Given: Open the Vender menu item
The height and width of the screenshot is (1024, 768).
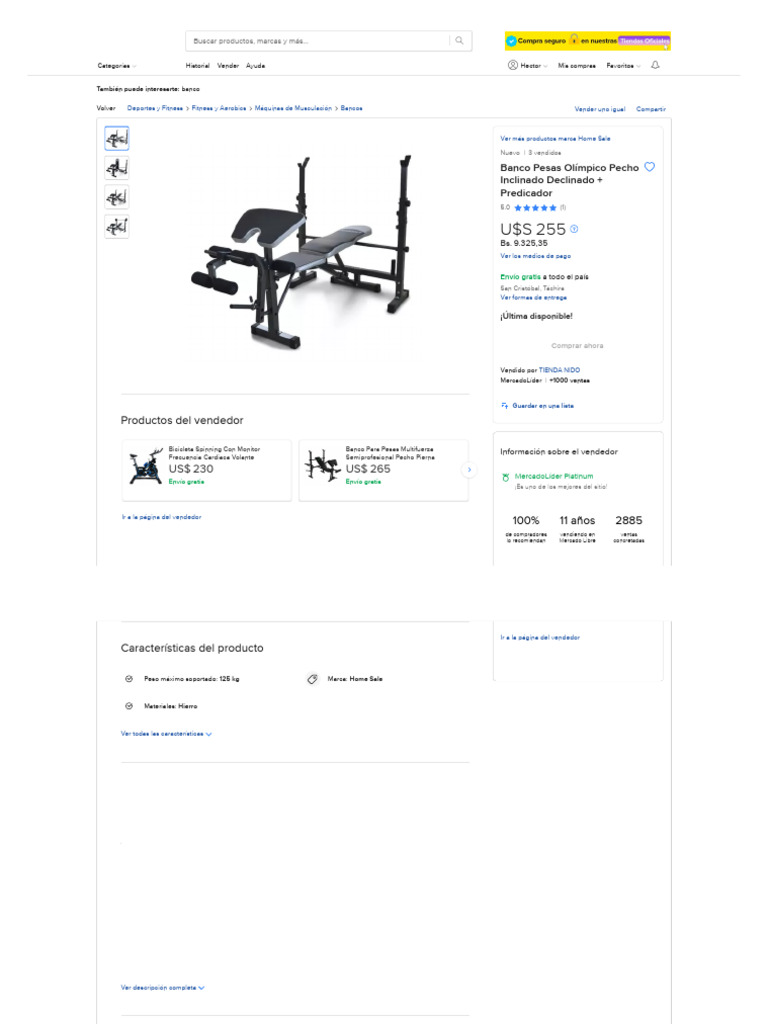Looking at the screenshot, I should tap(228, 66).
